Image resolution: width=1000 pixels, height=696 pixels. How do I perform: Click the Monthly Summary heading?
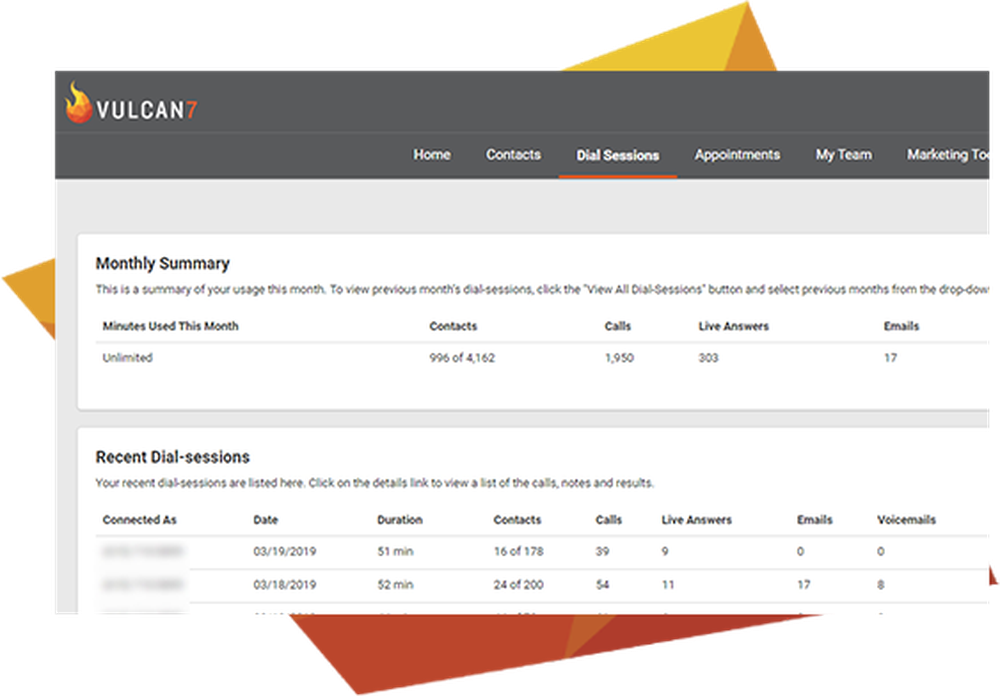163,263
